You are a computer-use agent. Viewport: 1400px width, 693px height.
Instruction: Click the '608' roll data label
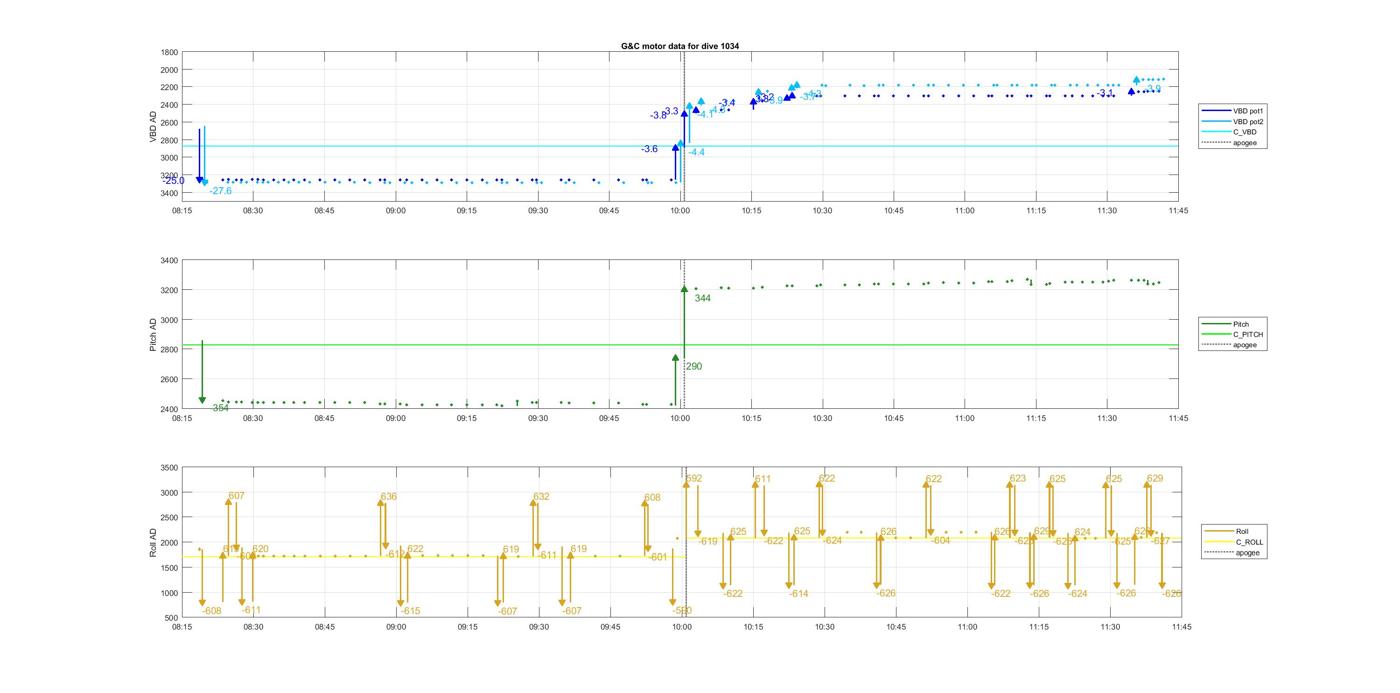[652, 498]
